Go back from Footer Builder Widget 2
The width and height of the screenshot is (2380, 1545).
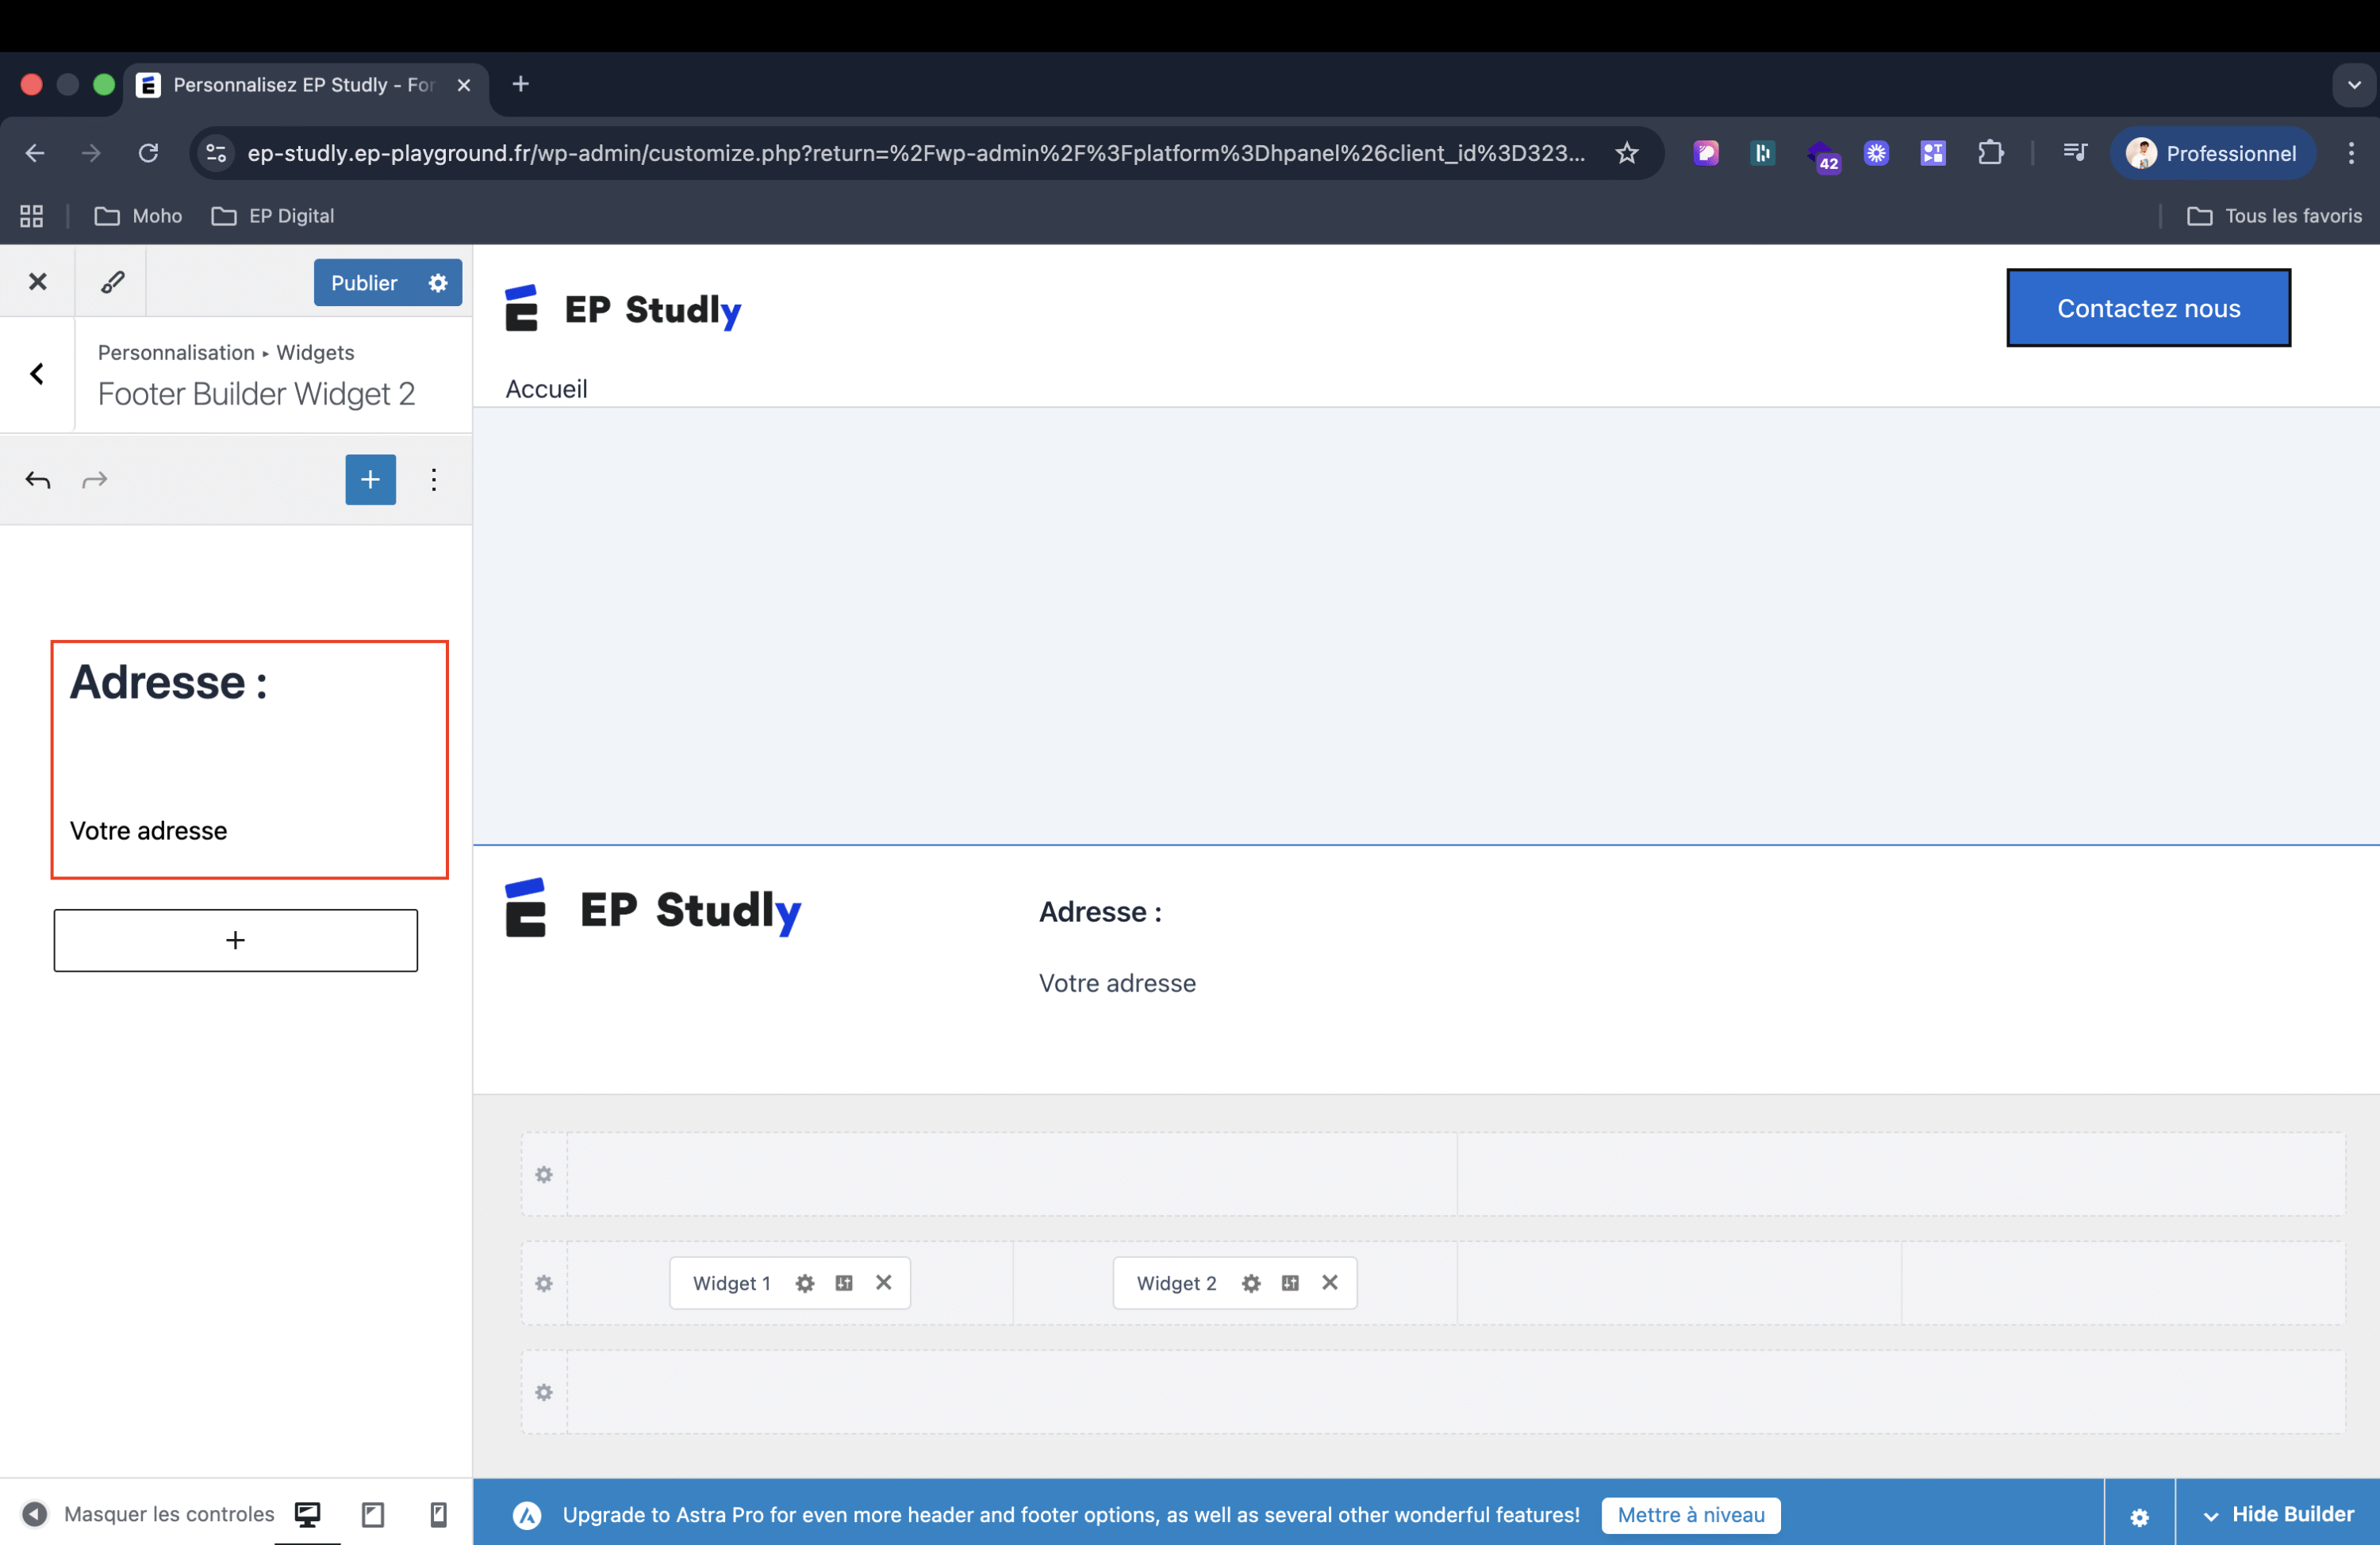pos(38,374)
